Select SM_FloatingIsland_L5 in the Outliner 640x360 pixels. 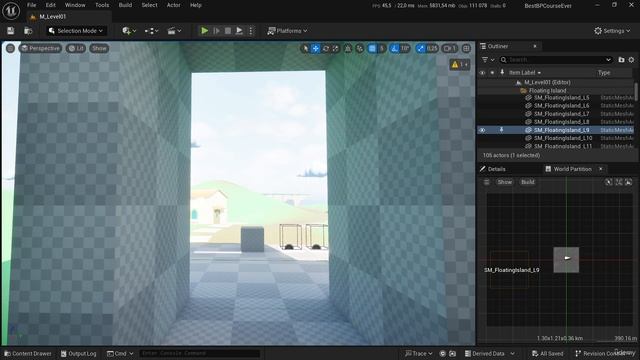tap(562, 98)
